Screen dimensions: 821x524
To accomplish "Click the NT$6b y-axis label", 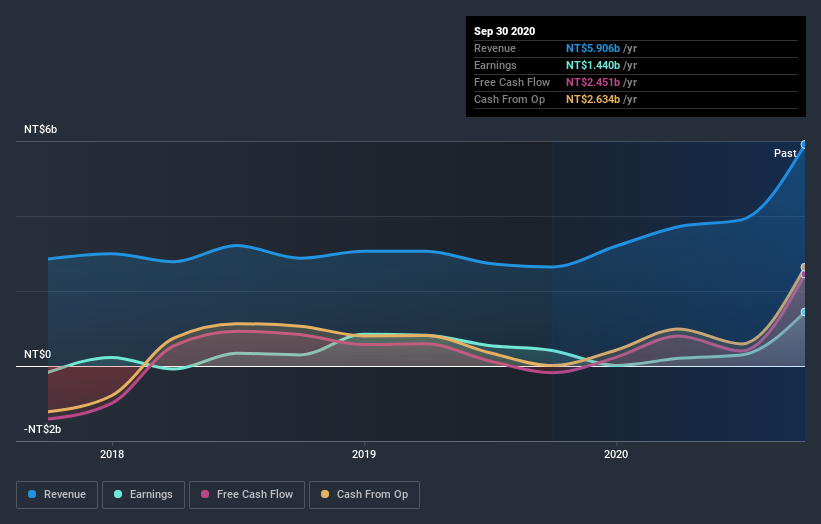I will point(40,129).
